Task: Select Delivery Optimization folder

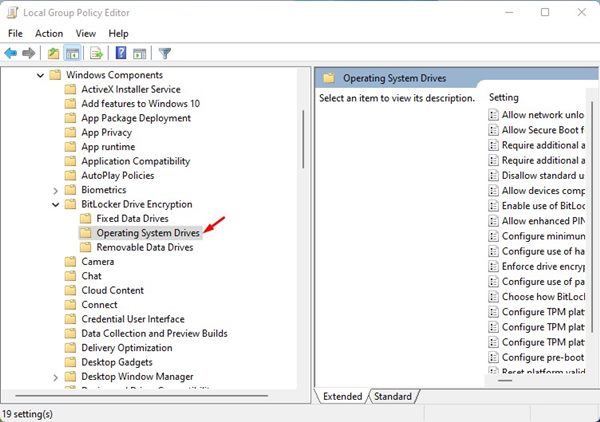Action: click(x=127, y=348)
